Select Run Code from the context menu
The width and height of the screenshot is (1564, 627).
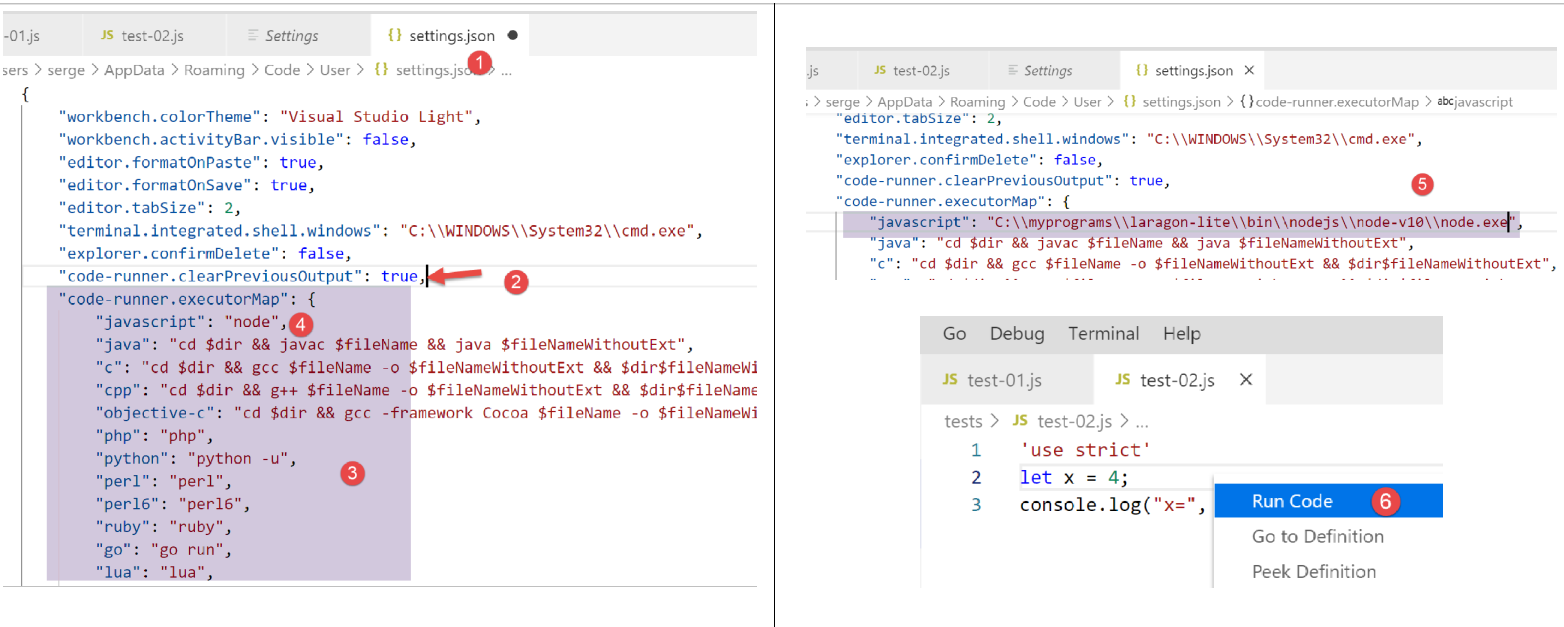click(1292, 502)
